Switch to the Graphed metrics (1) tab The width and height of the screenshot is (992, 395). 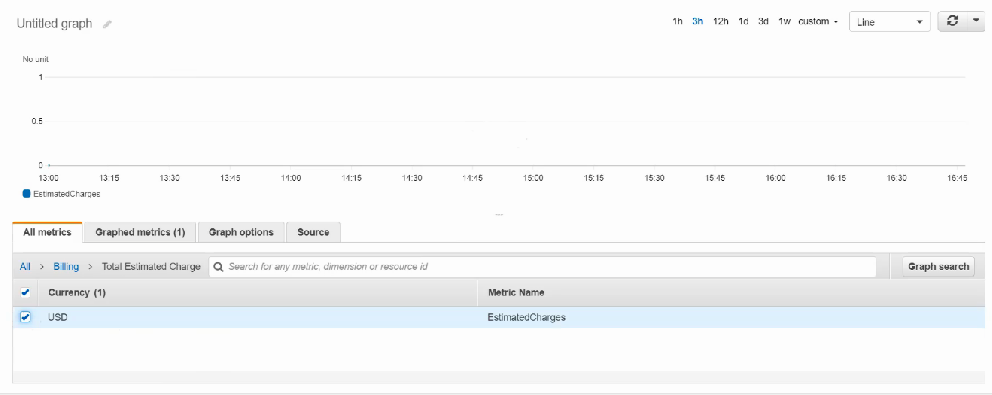tap(140, 232)
